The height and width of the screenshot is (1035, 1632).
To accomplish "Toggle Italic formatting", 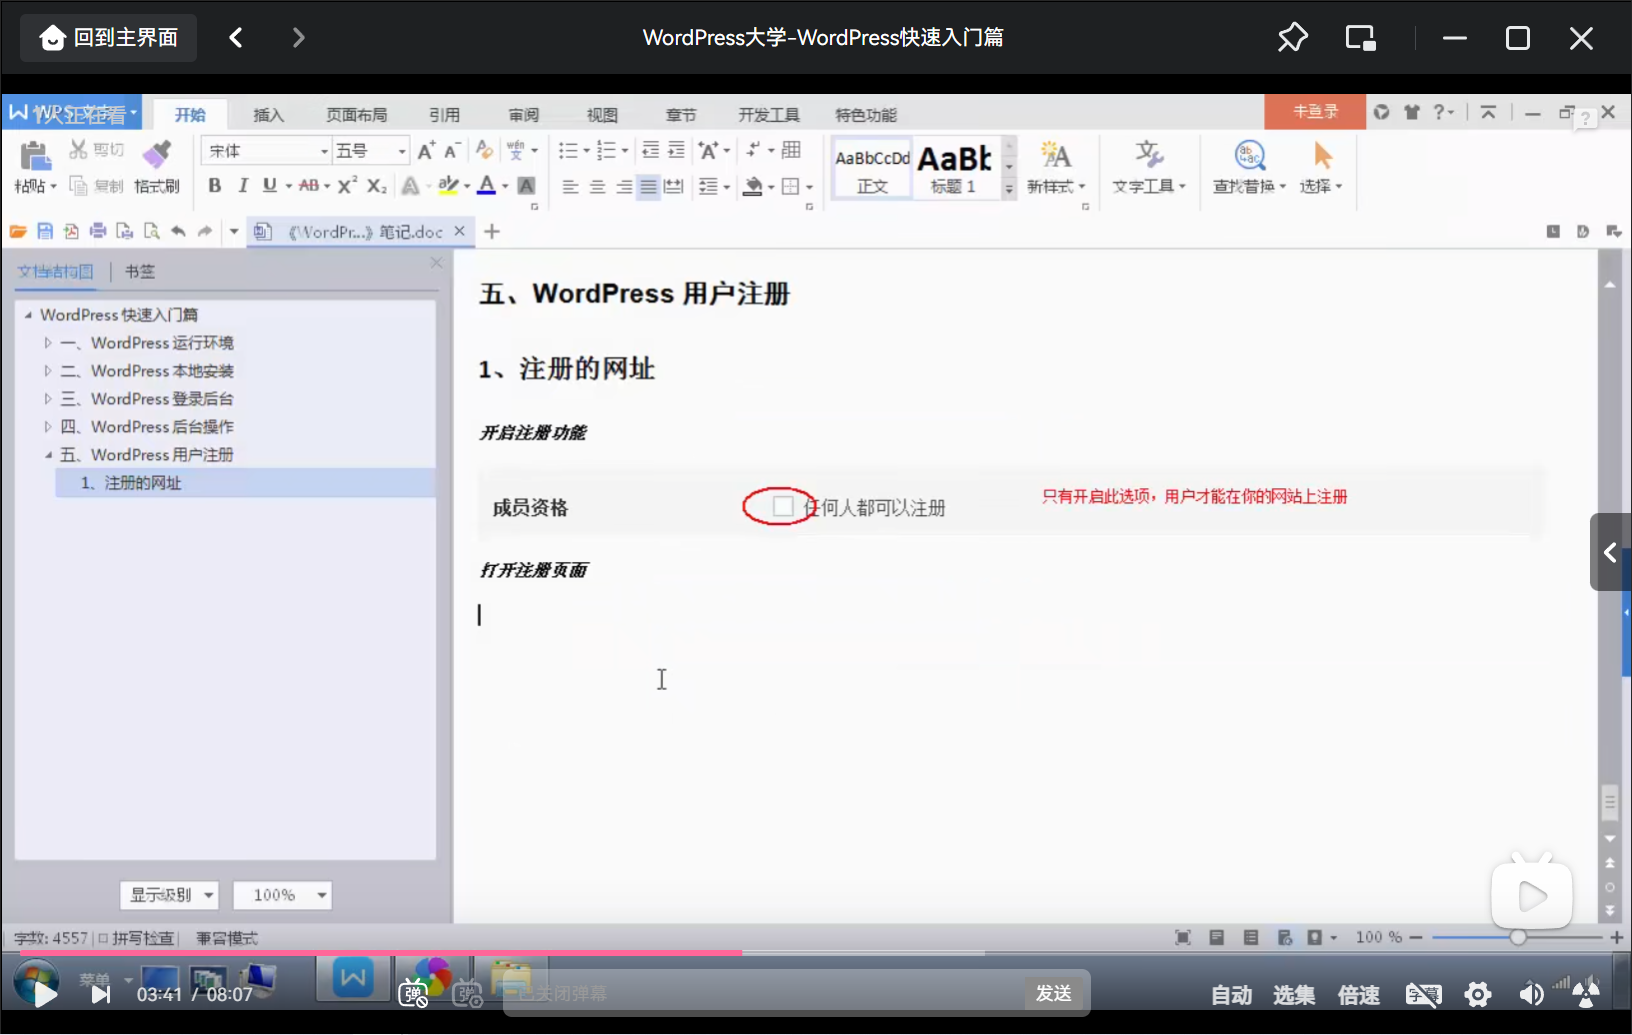I will 242,186.
